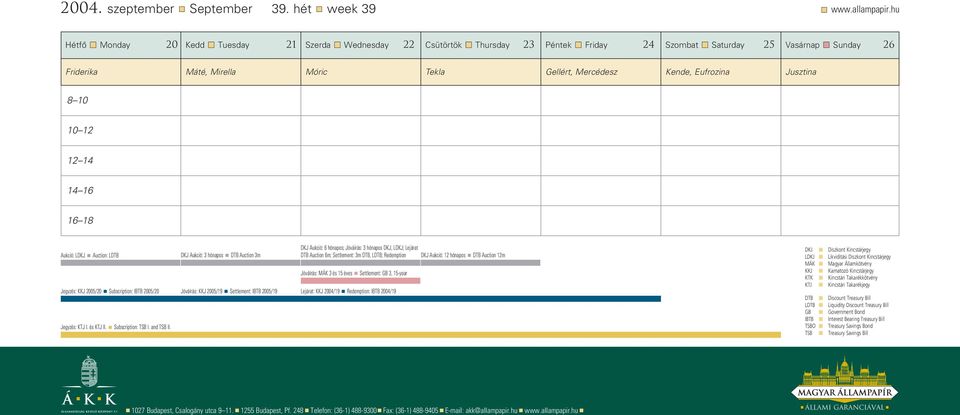Click the name day 'Móric'
This screenshot has height=415, width=960.
[316, 72]
